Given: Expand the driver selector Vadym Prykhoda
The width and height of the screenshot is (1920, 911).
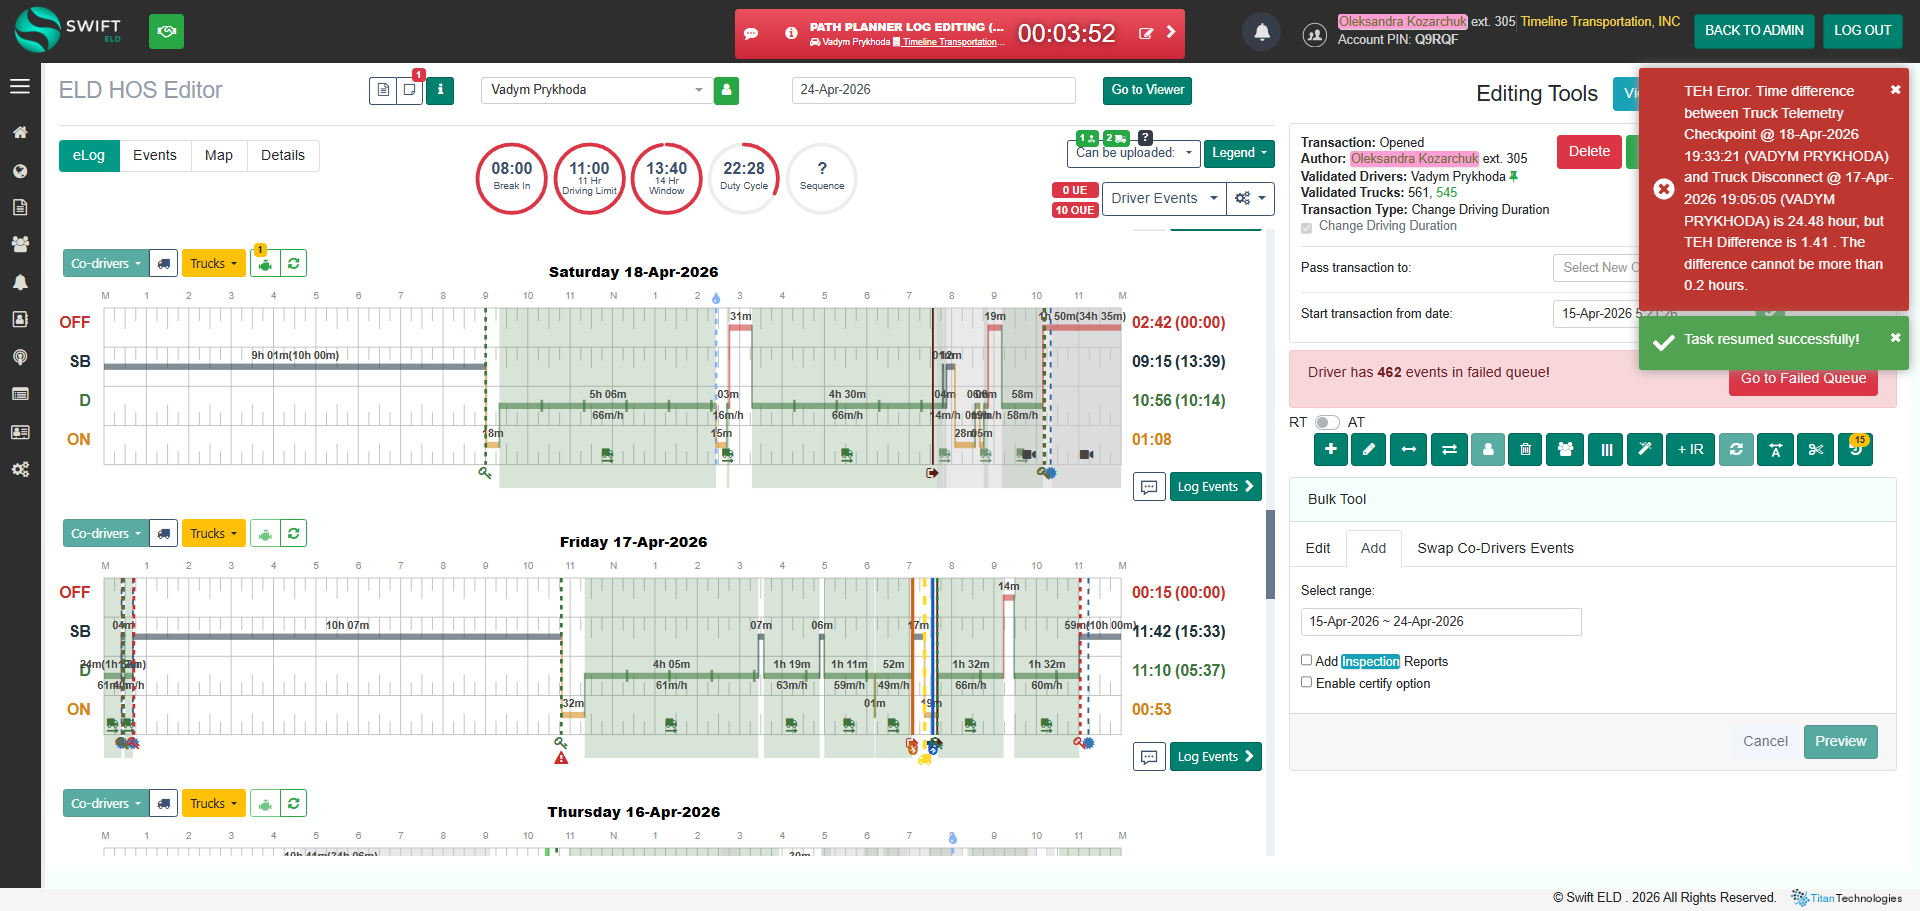Looking at the screenshot, I should pos(597,90).
